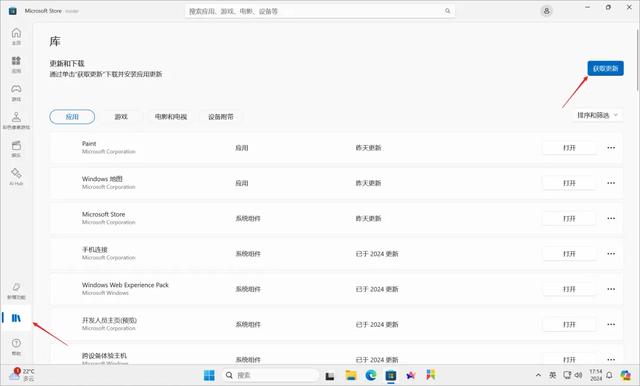Select the 游戏 (Games) filter tab

tap(121, 117)
